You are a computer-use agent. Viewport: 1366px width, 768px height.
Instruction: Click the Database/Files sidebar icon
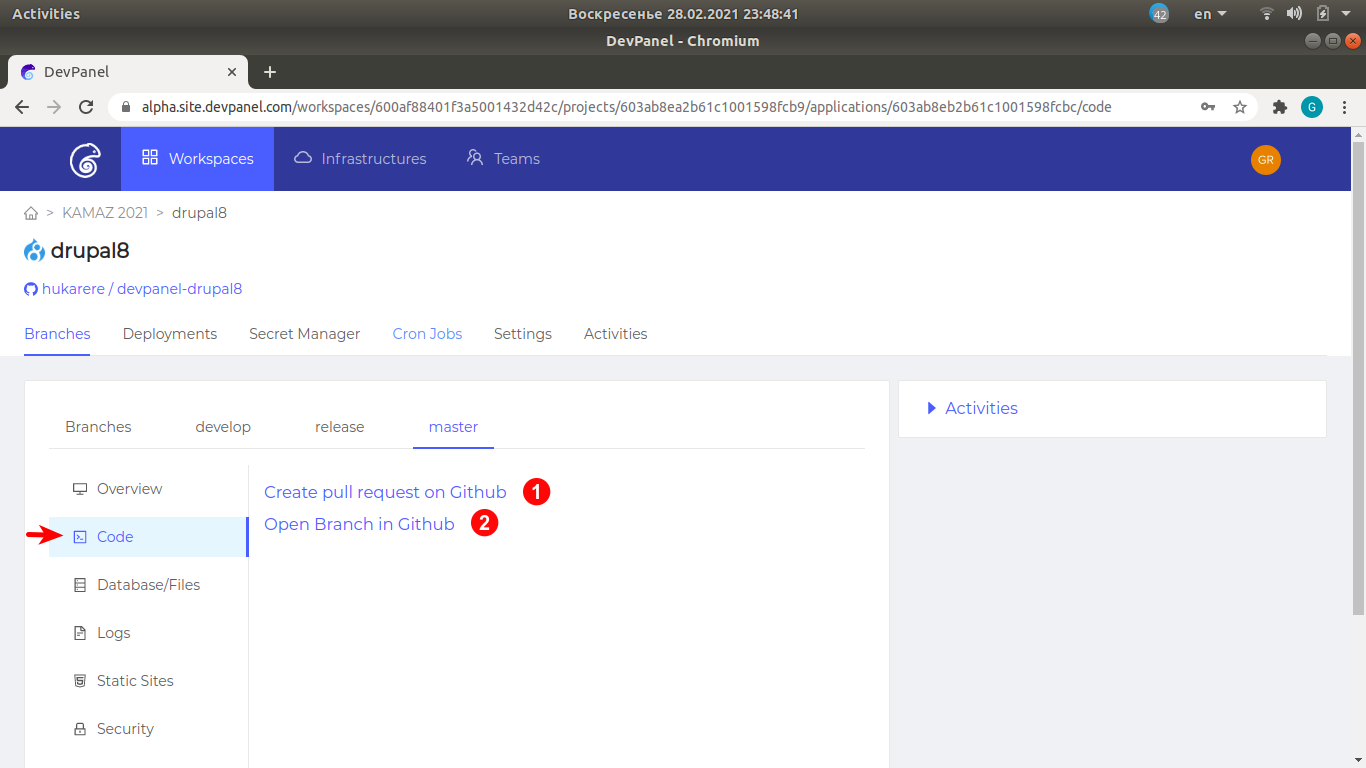[x=80, y=584]
